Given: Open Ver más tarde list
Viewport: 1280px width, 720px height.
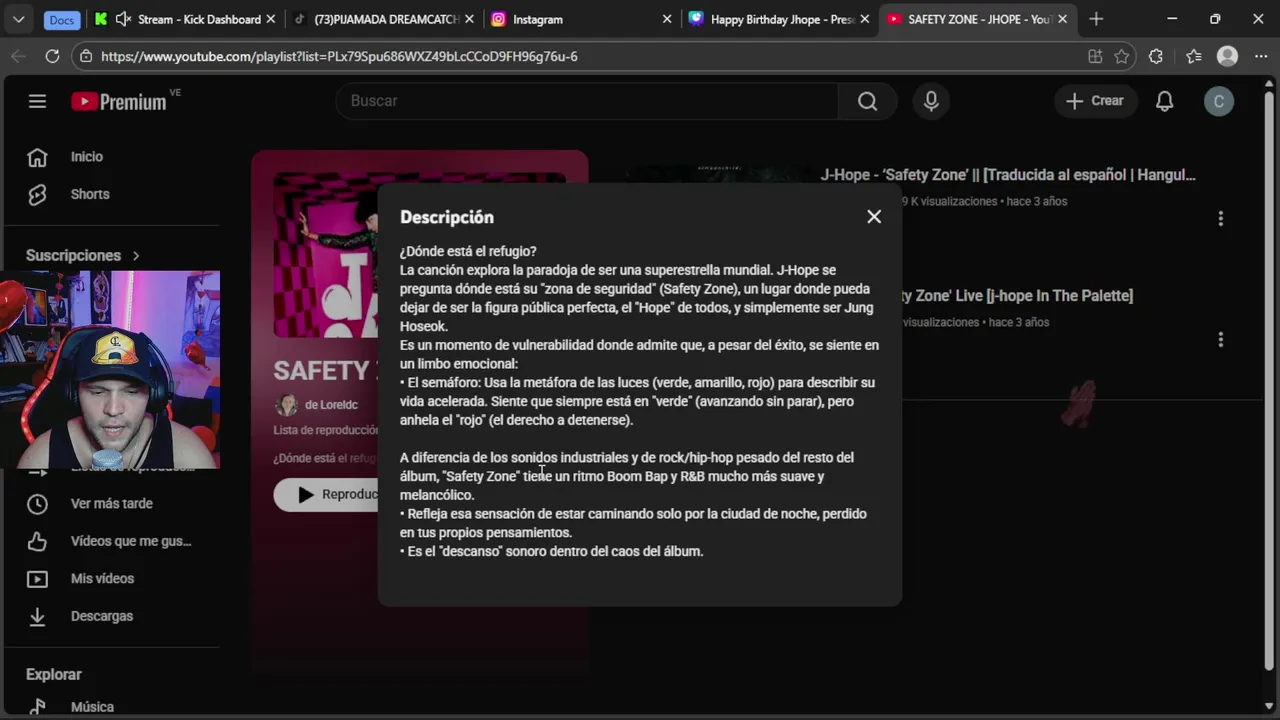Looking at the screenshot, I should [112, 503].
